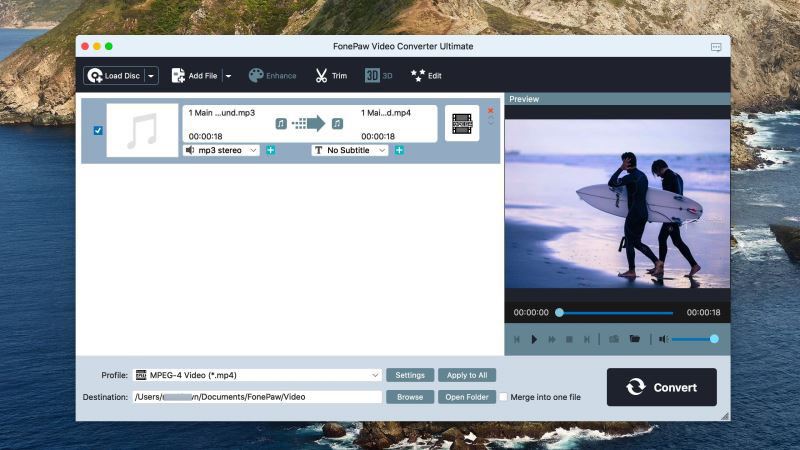Open the output format film strip icon
Screen dimensions: 800x450
point(462,123)
